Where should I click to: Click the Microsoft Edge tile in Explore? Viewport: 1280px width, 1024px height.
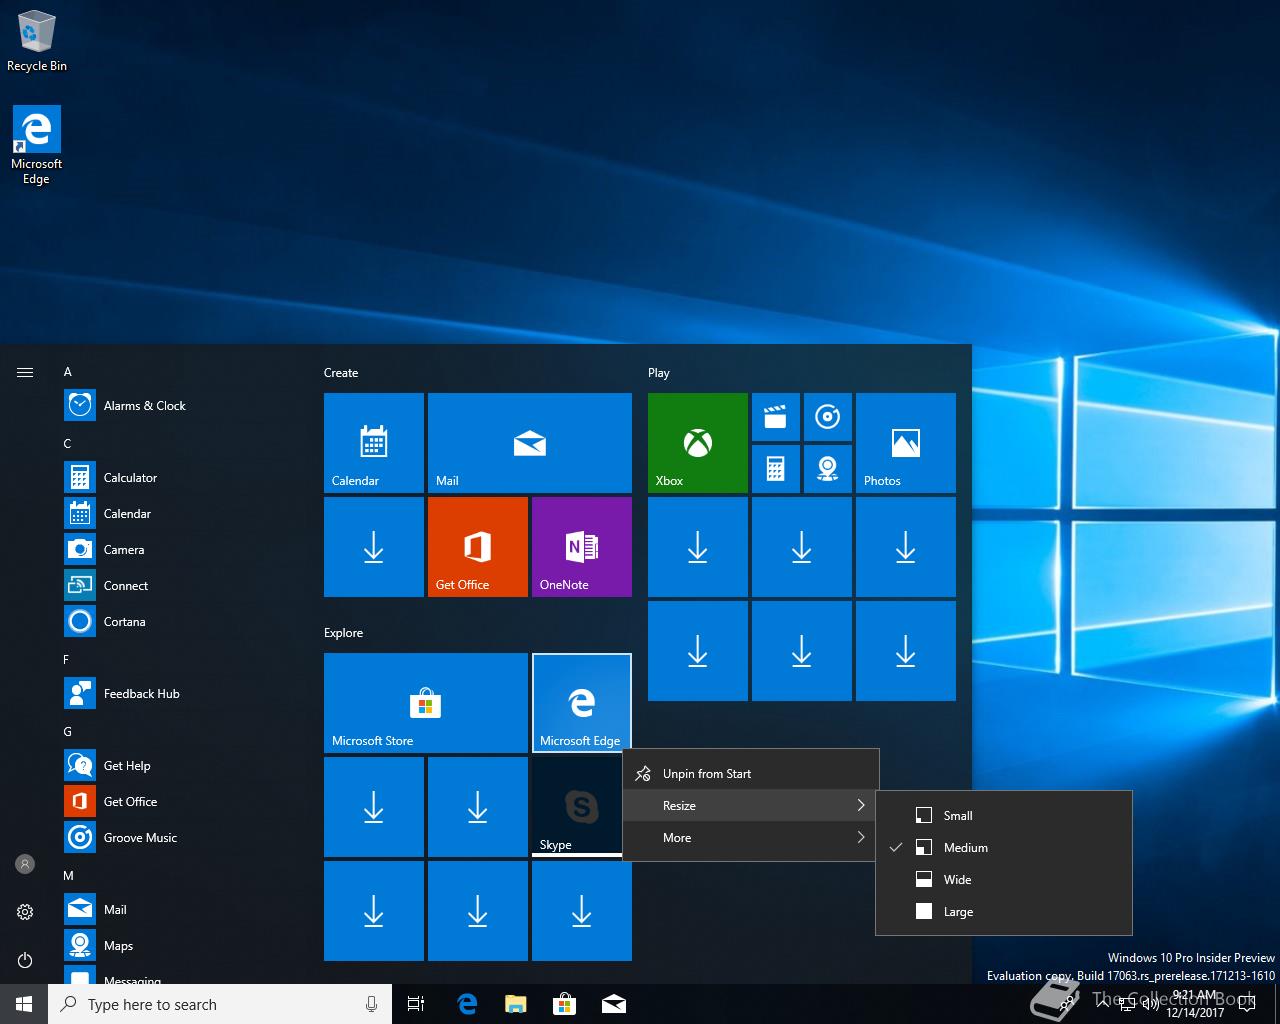(582, 703)
